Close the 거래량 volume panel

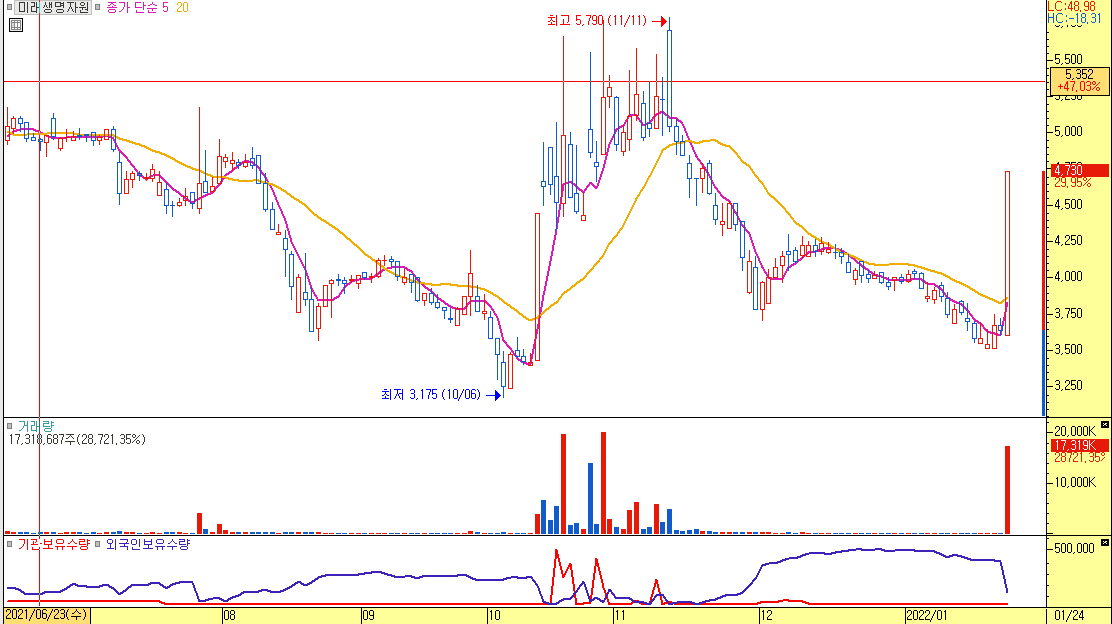1104,425
